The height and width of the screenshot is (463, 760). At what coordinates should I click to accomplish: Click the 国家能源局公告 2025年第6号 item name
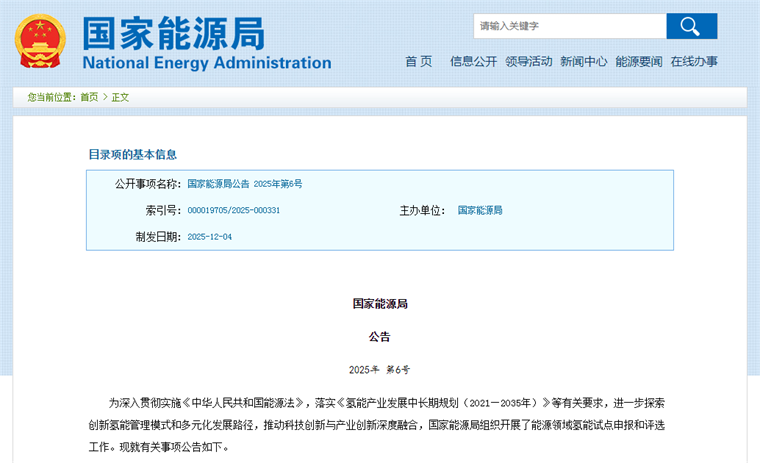click(x=245, y=184)
